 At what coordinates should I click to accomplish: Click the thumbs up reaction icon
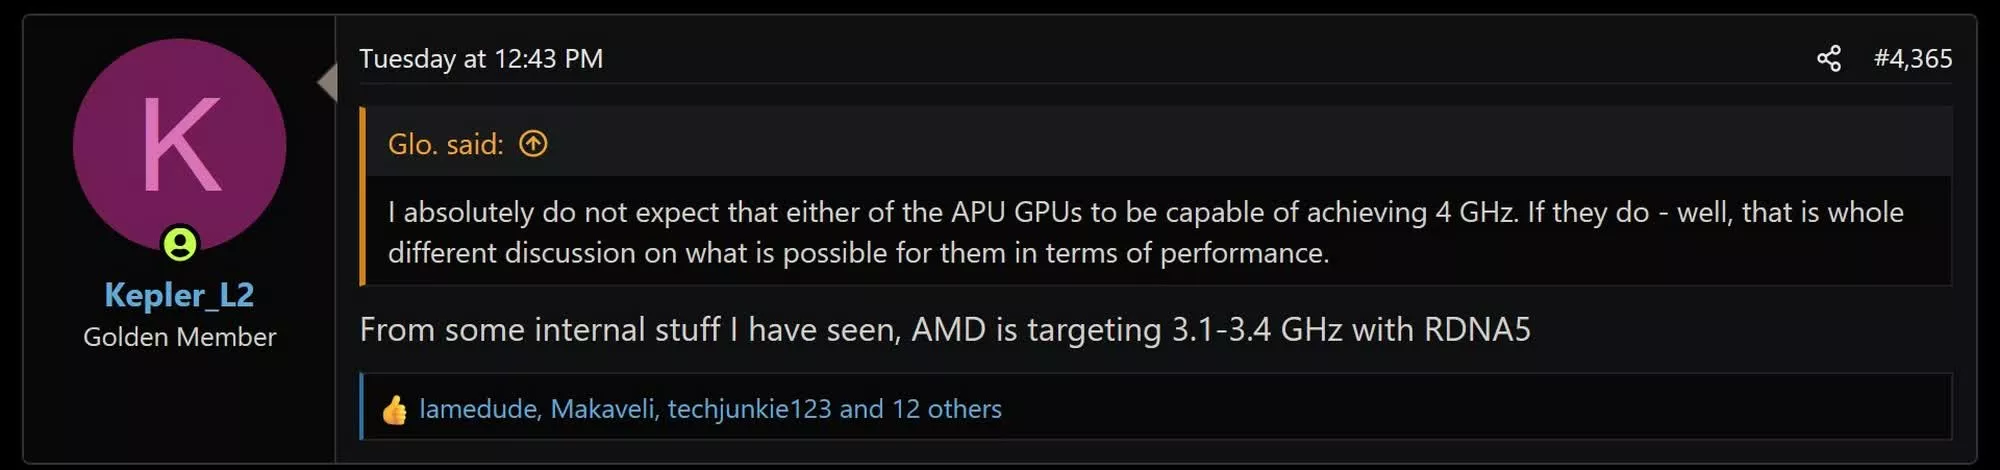pyautogui.click(x=394, y=409)
